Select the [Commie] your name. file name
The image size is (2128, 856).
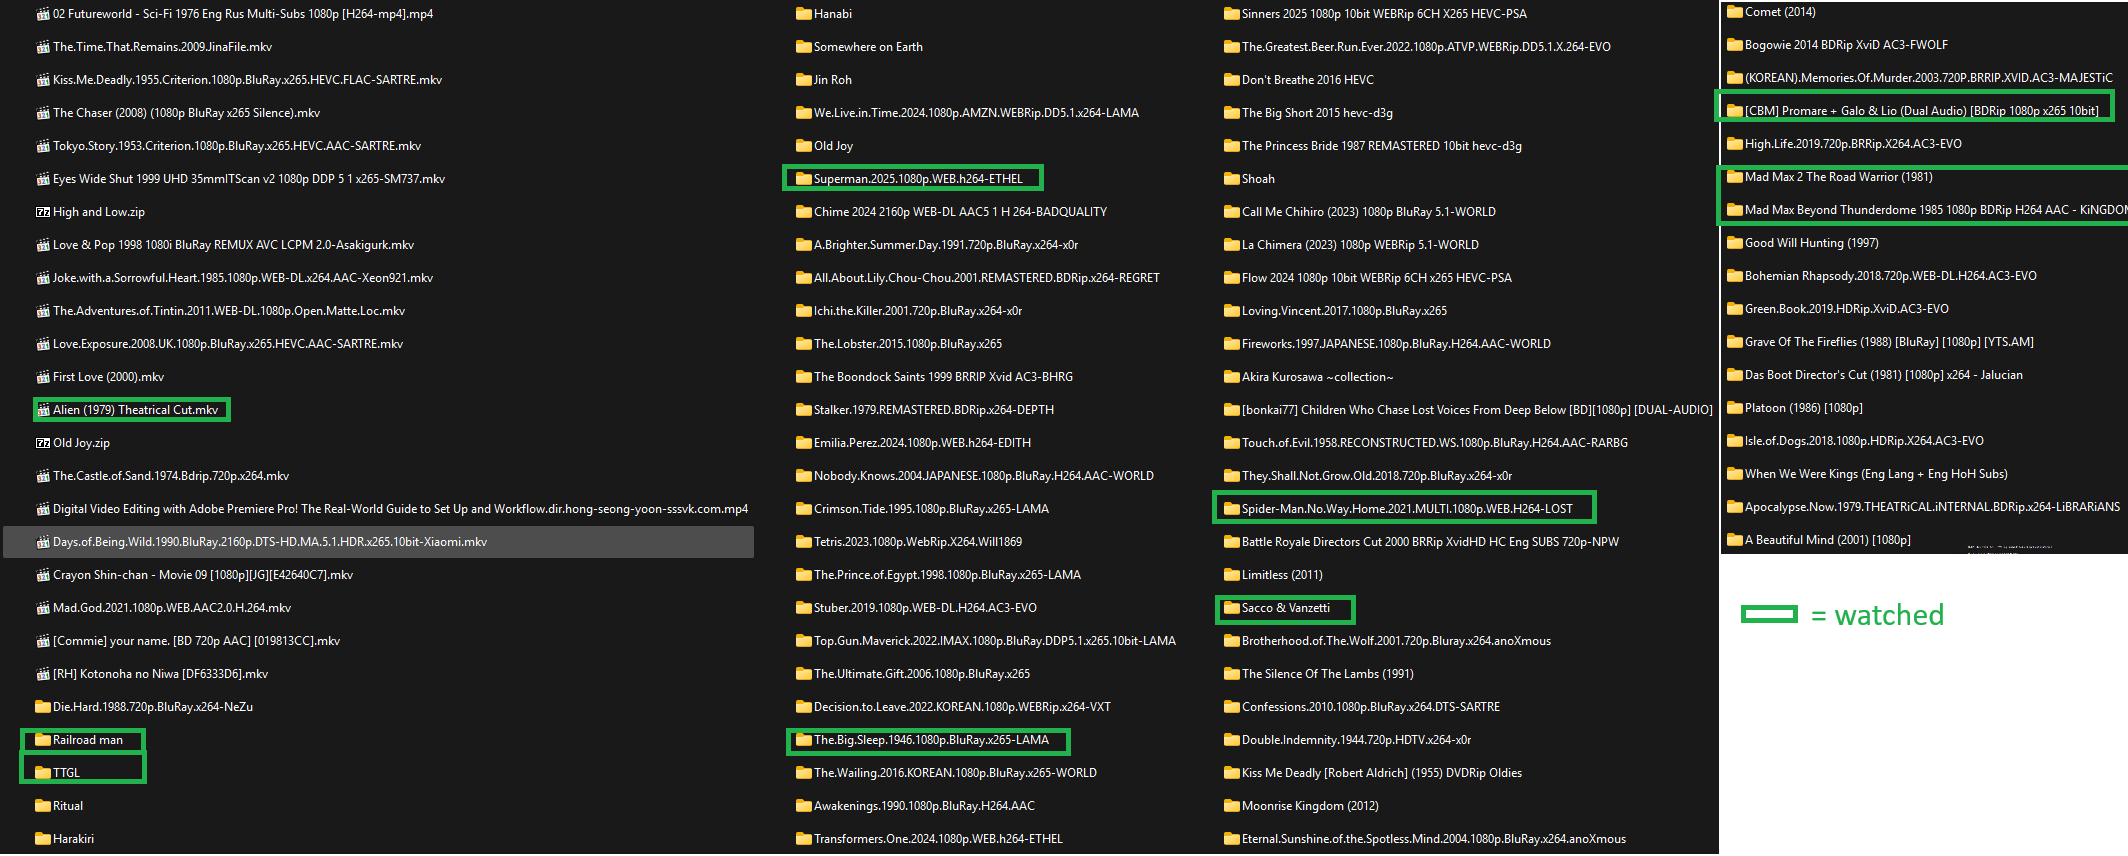pos(196,641)
